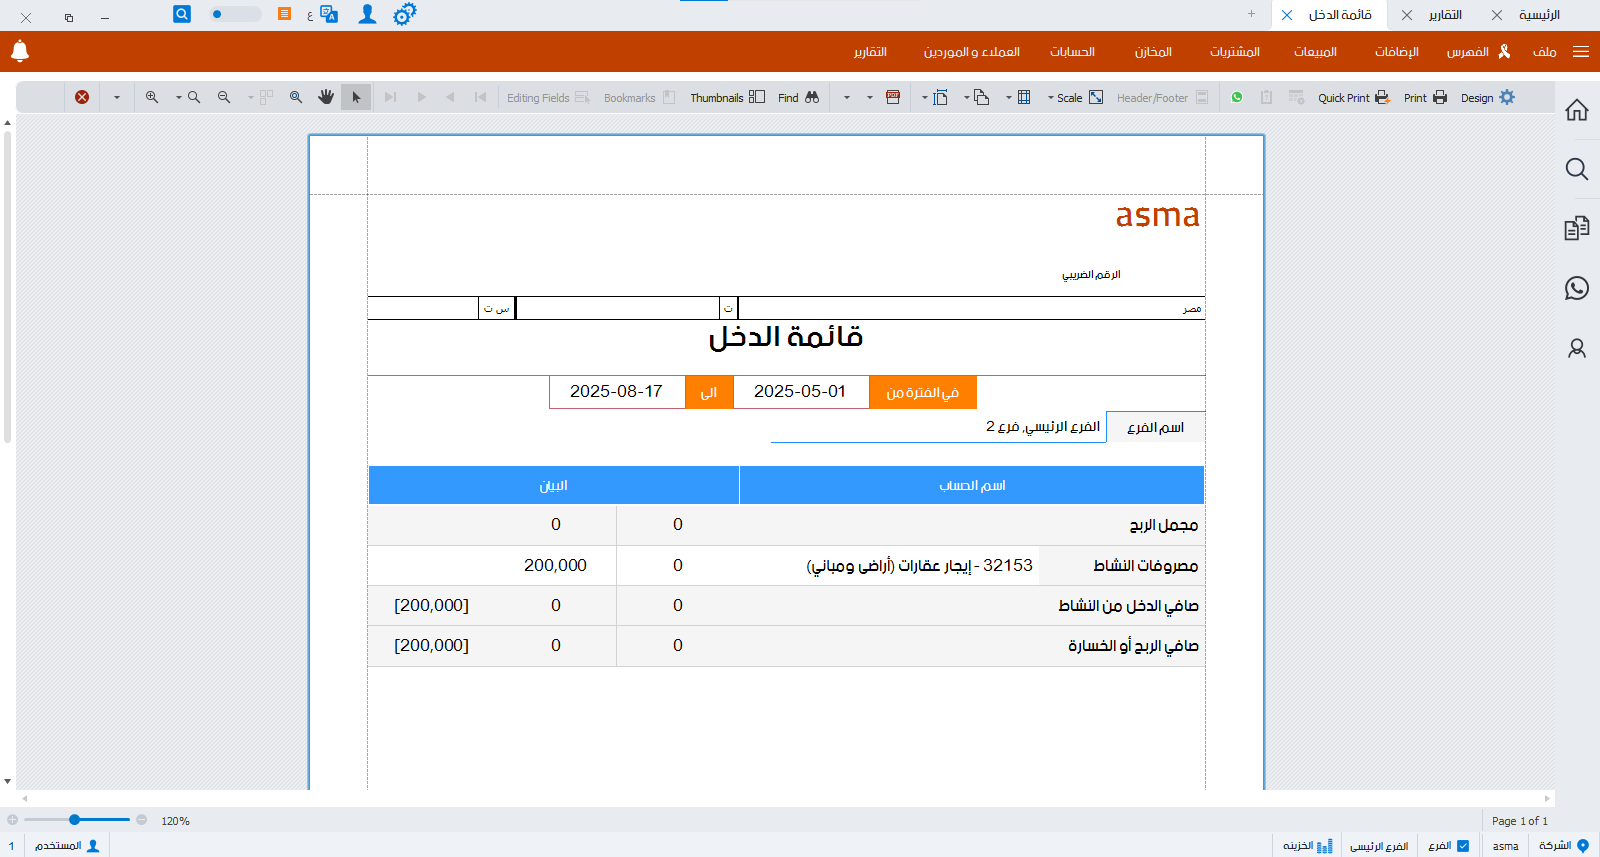Send report via WhatsApp toolbar icon
The height and width of the screenshot is (857, 1600).
point(1237,97)
